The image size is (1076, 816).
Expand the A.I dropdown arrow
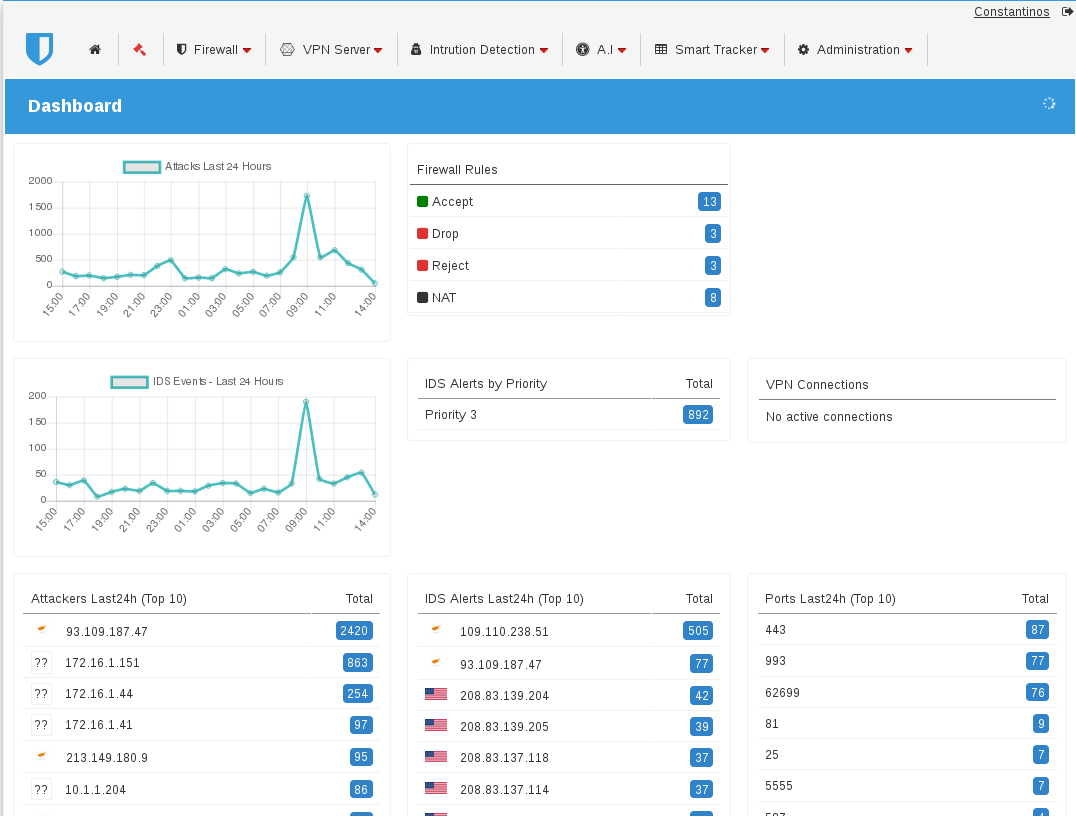tap(622, 50)
